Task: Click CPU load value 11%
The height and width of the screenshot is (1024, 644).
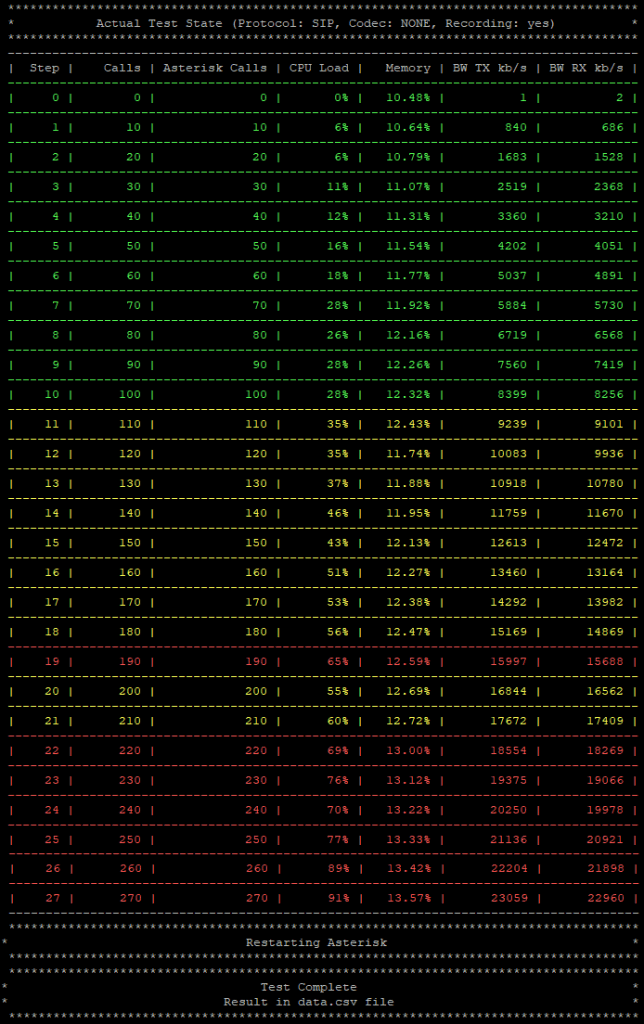Action: pos(338,187)
